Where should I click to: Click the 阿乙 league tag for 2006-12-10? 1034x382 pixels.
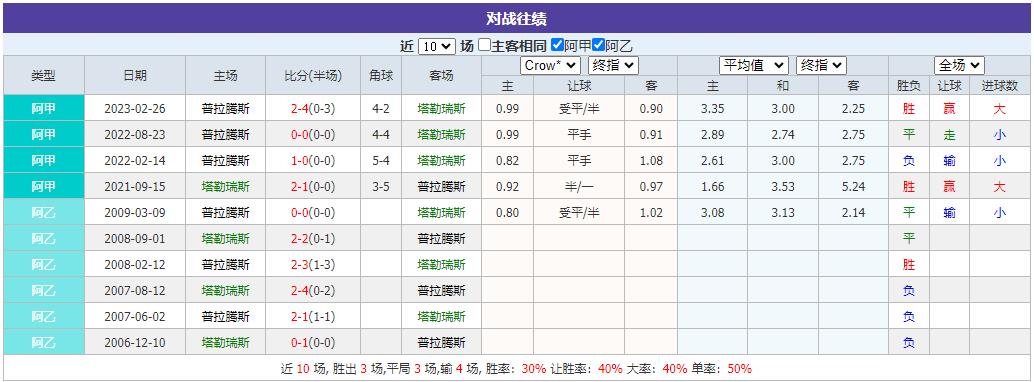[44, 343]
